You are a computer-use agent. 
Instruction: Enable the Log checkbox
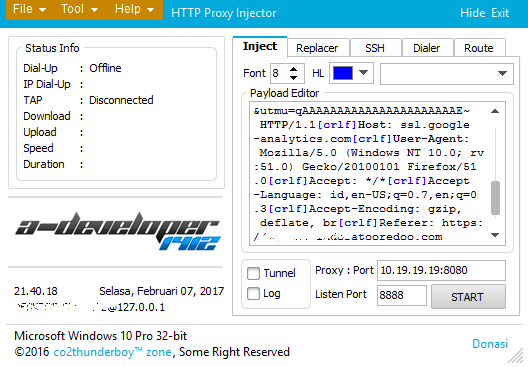click(253, 293)
